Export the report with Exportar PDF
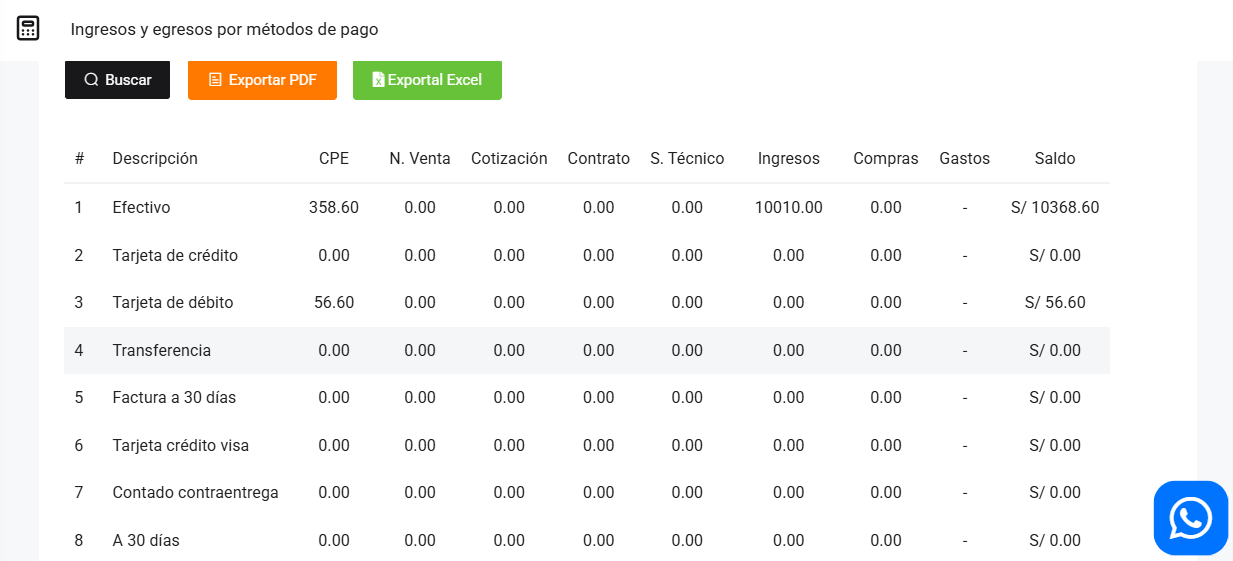Screen dimensions: 1233x561 pos(262,80)
